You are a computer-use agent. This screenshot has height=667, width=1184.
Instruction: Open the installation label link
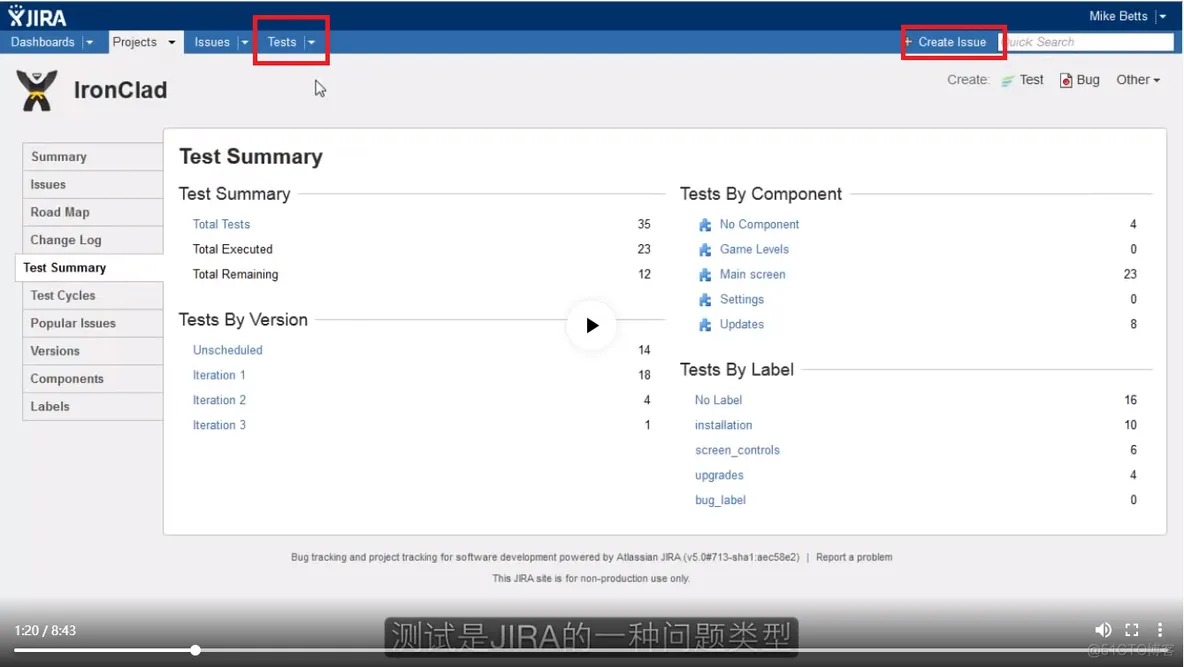click(x=723, y=425)
